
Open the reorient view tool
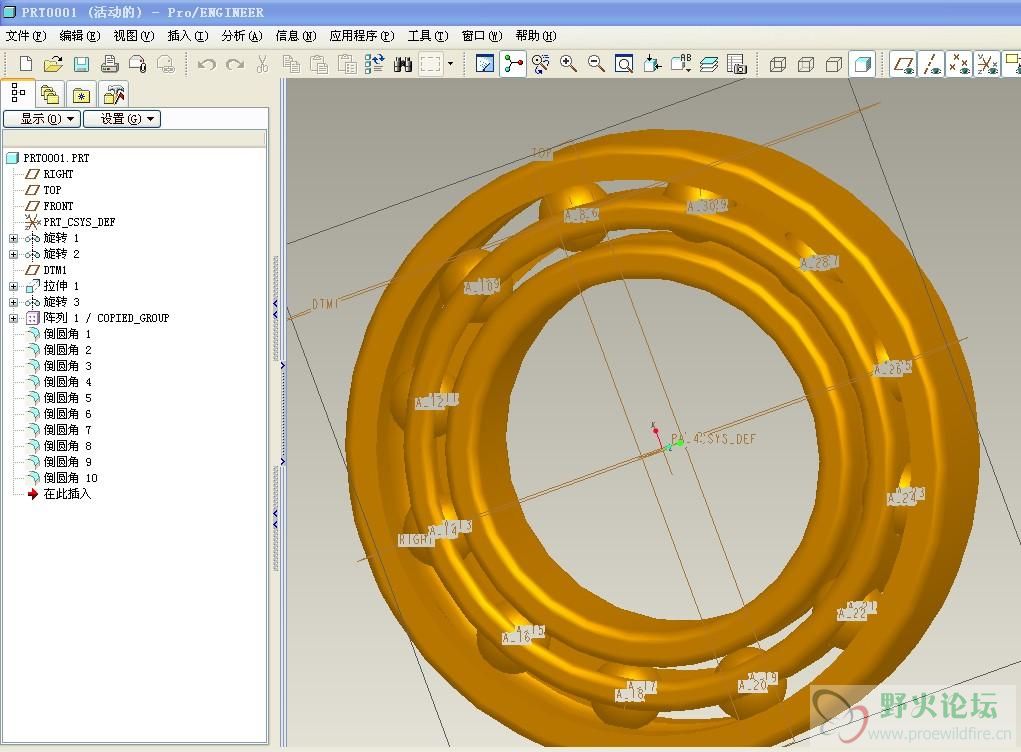[x=652, y=64]
